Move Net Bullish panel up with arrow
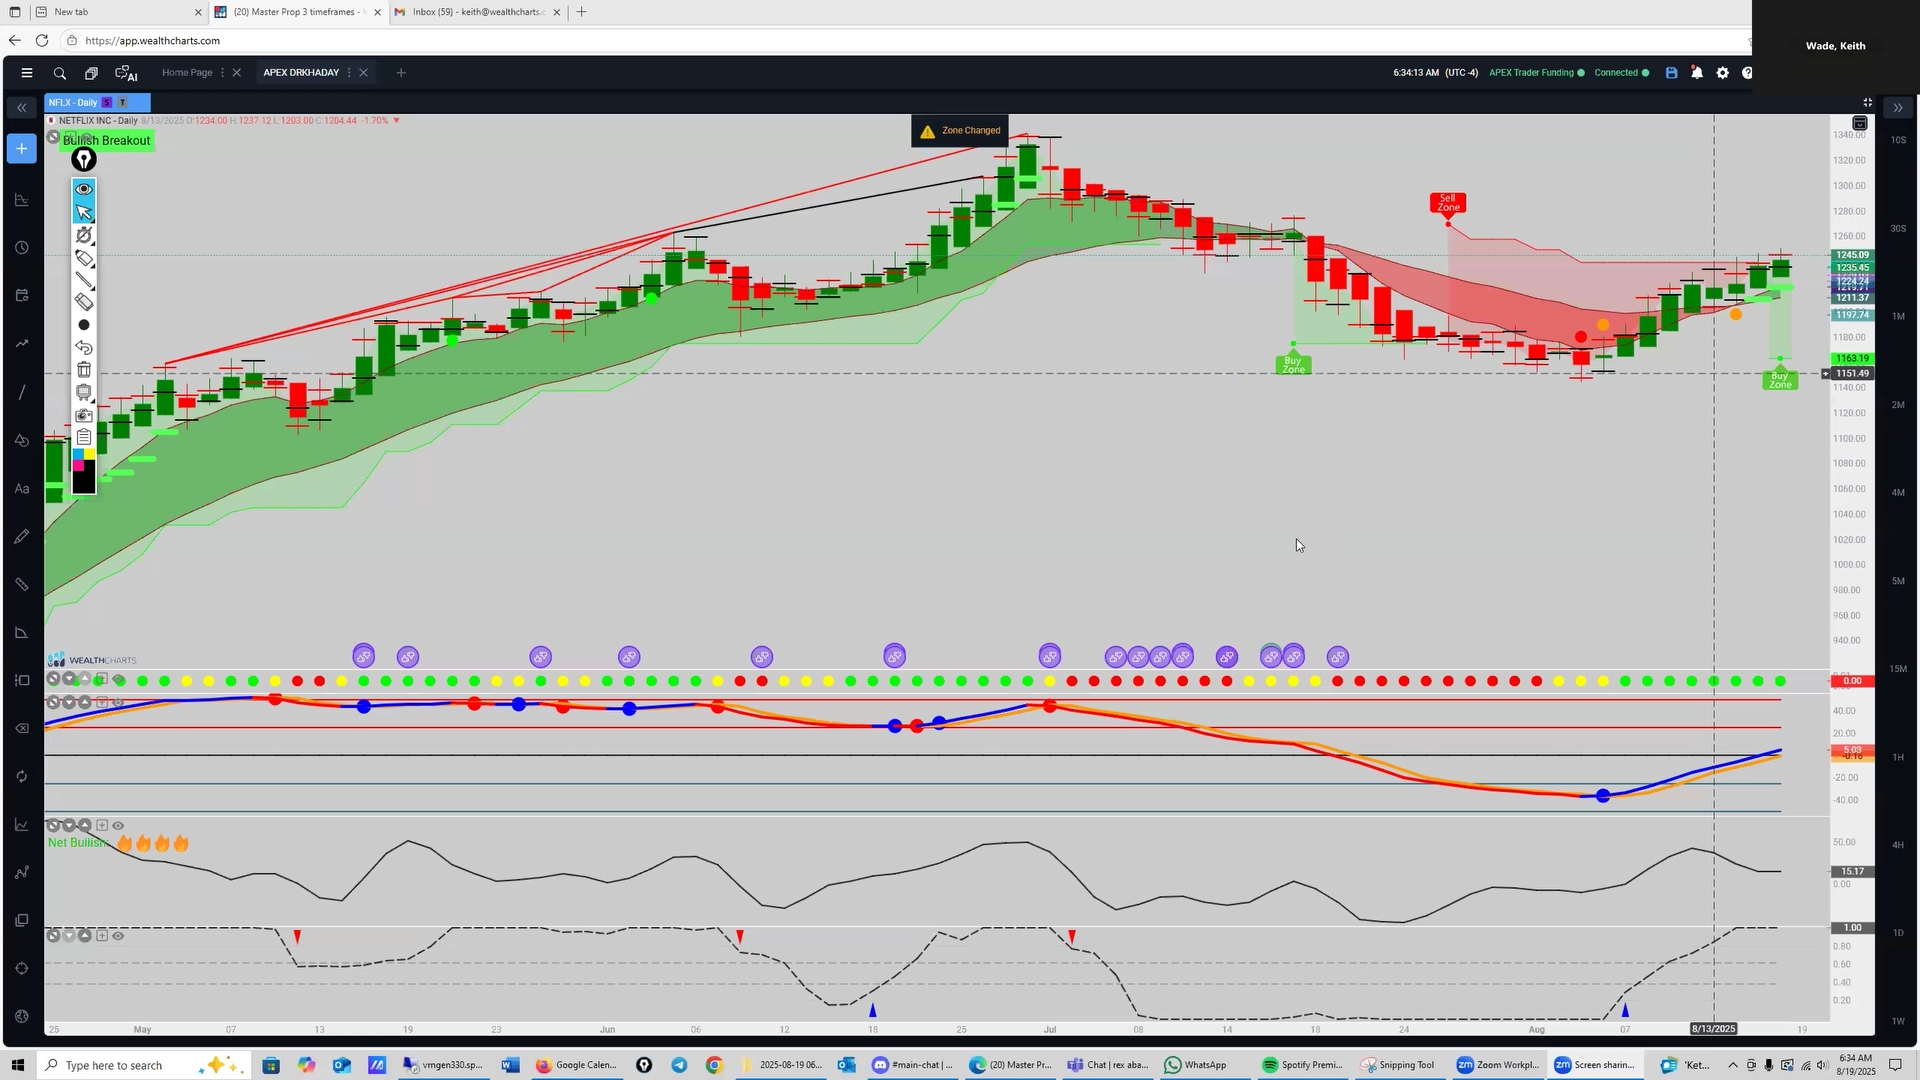1920x1080 pixels. 85,826
